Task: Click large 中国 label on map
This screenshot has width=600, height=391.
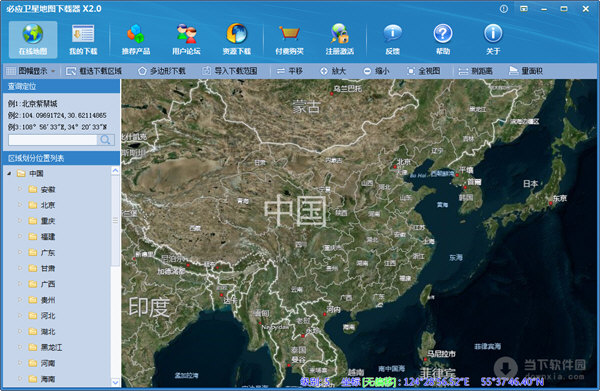Action: [295, 210]
